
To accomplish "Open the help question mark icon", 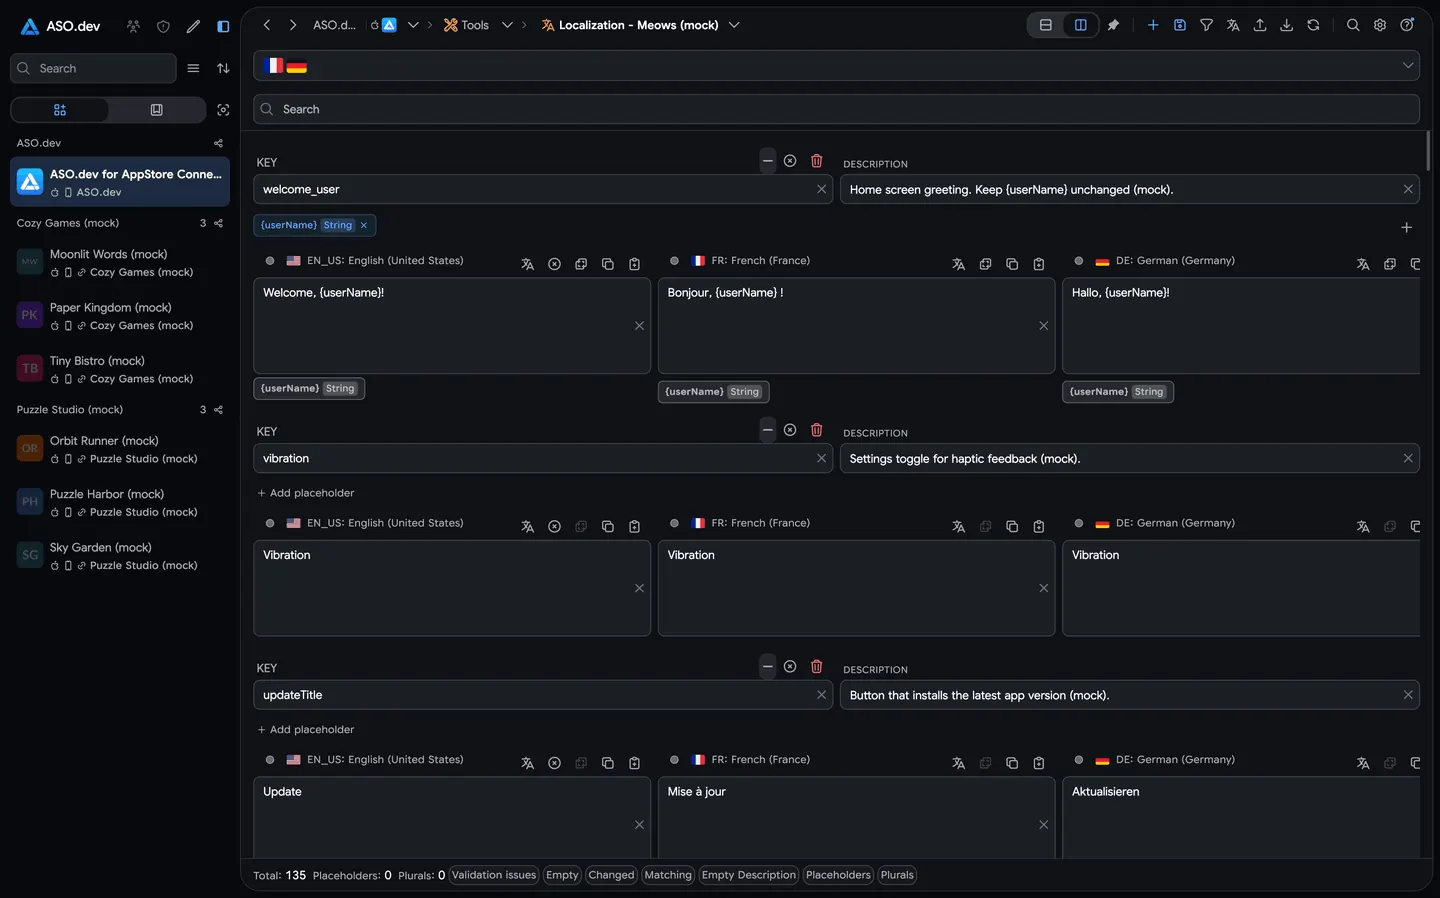I will click(1407, 25).
